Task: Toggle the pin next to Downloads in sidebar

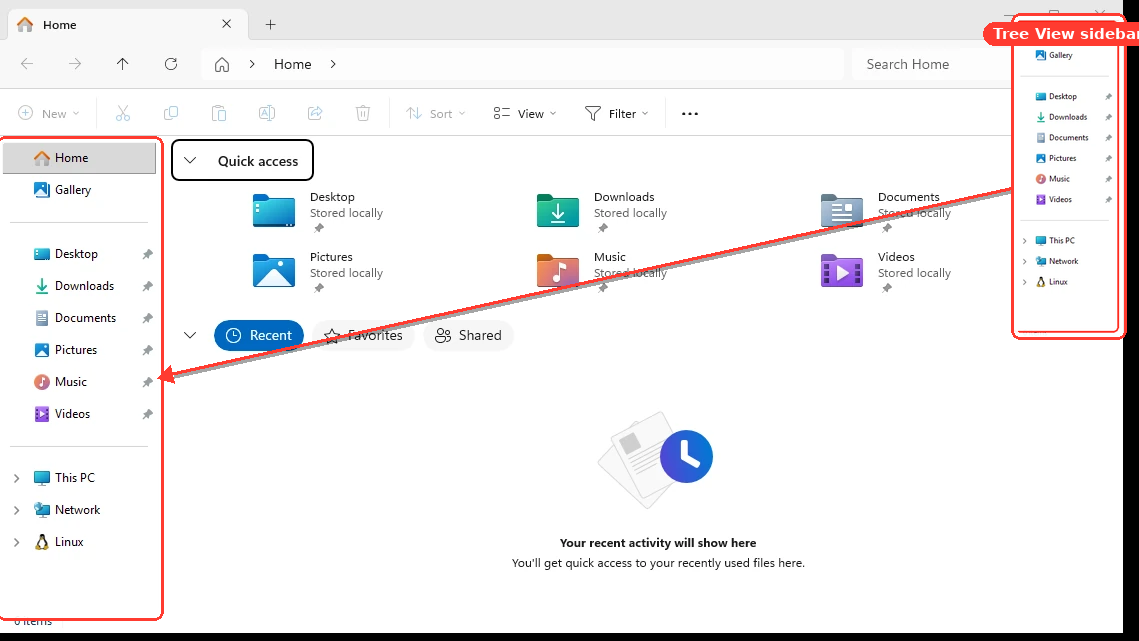Action: pos(147,286)
